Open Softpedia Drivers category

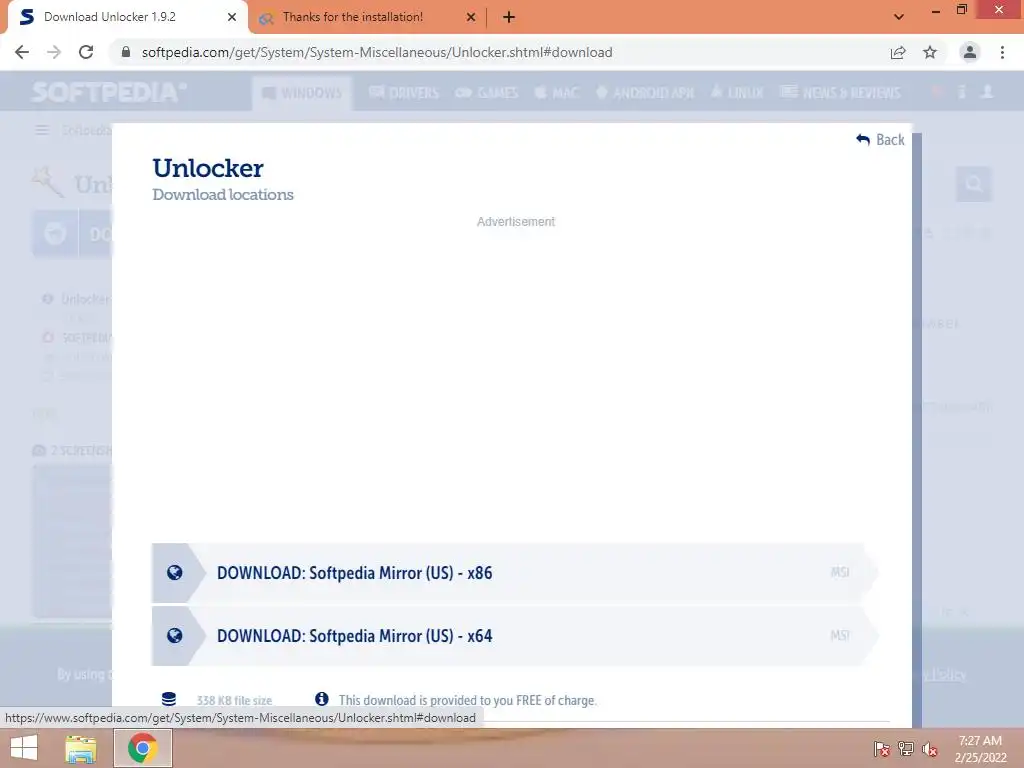point(404,93)
